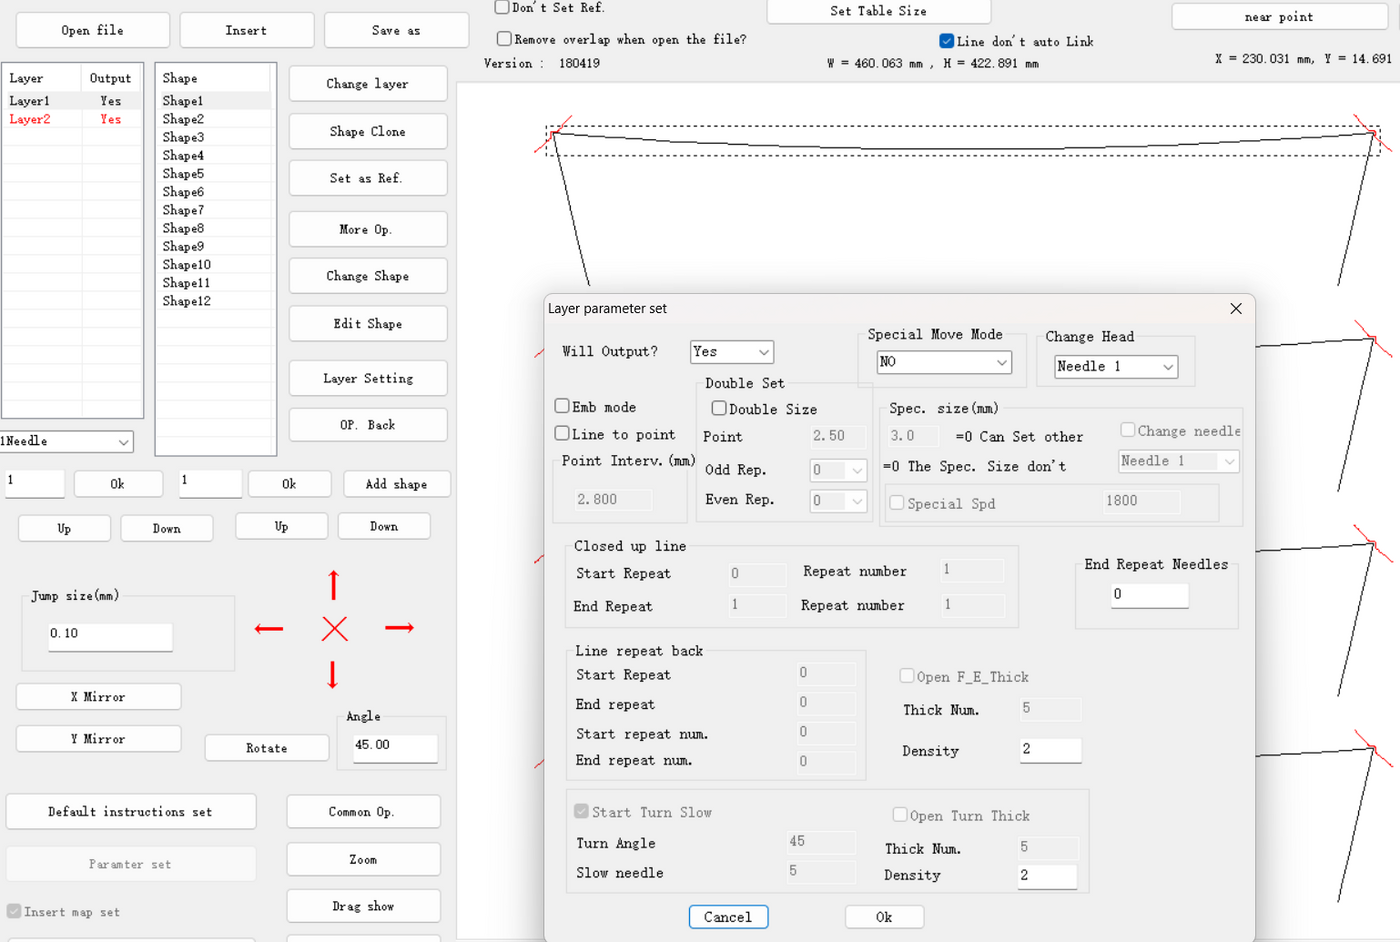Enable the Line to point checkbox
This screenshot has width=1400, height=942.
coord(563,434)
